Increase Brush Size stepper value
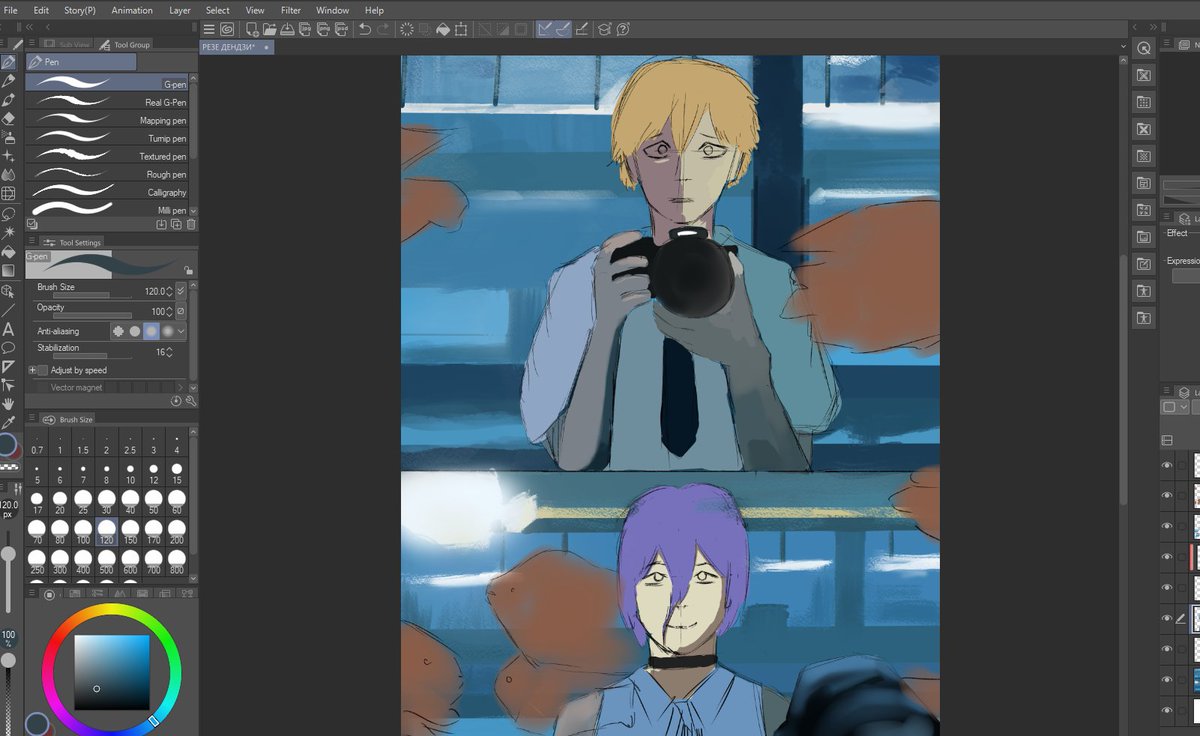Image resolution: width=1200 pixels, height=736 pixels. (169, 288)
